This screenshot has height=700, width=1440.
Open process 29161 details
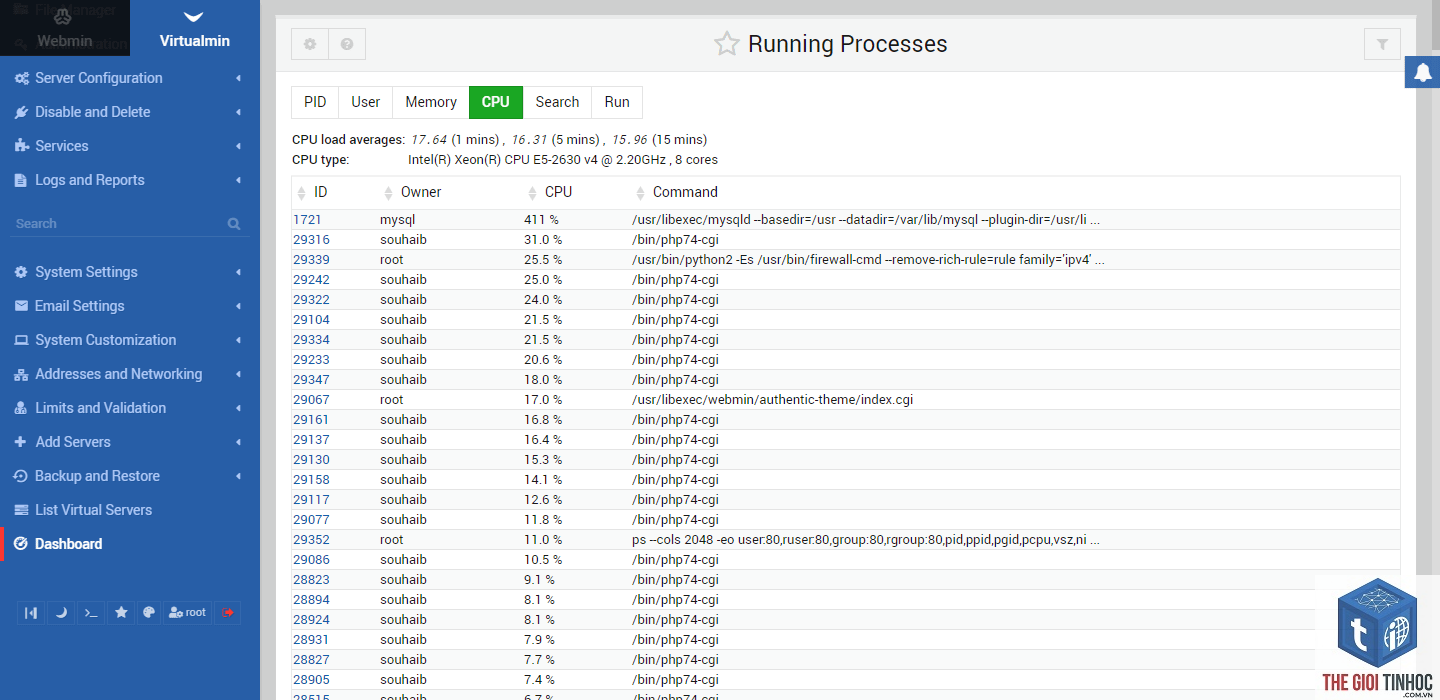(x=311, y=420)
